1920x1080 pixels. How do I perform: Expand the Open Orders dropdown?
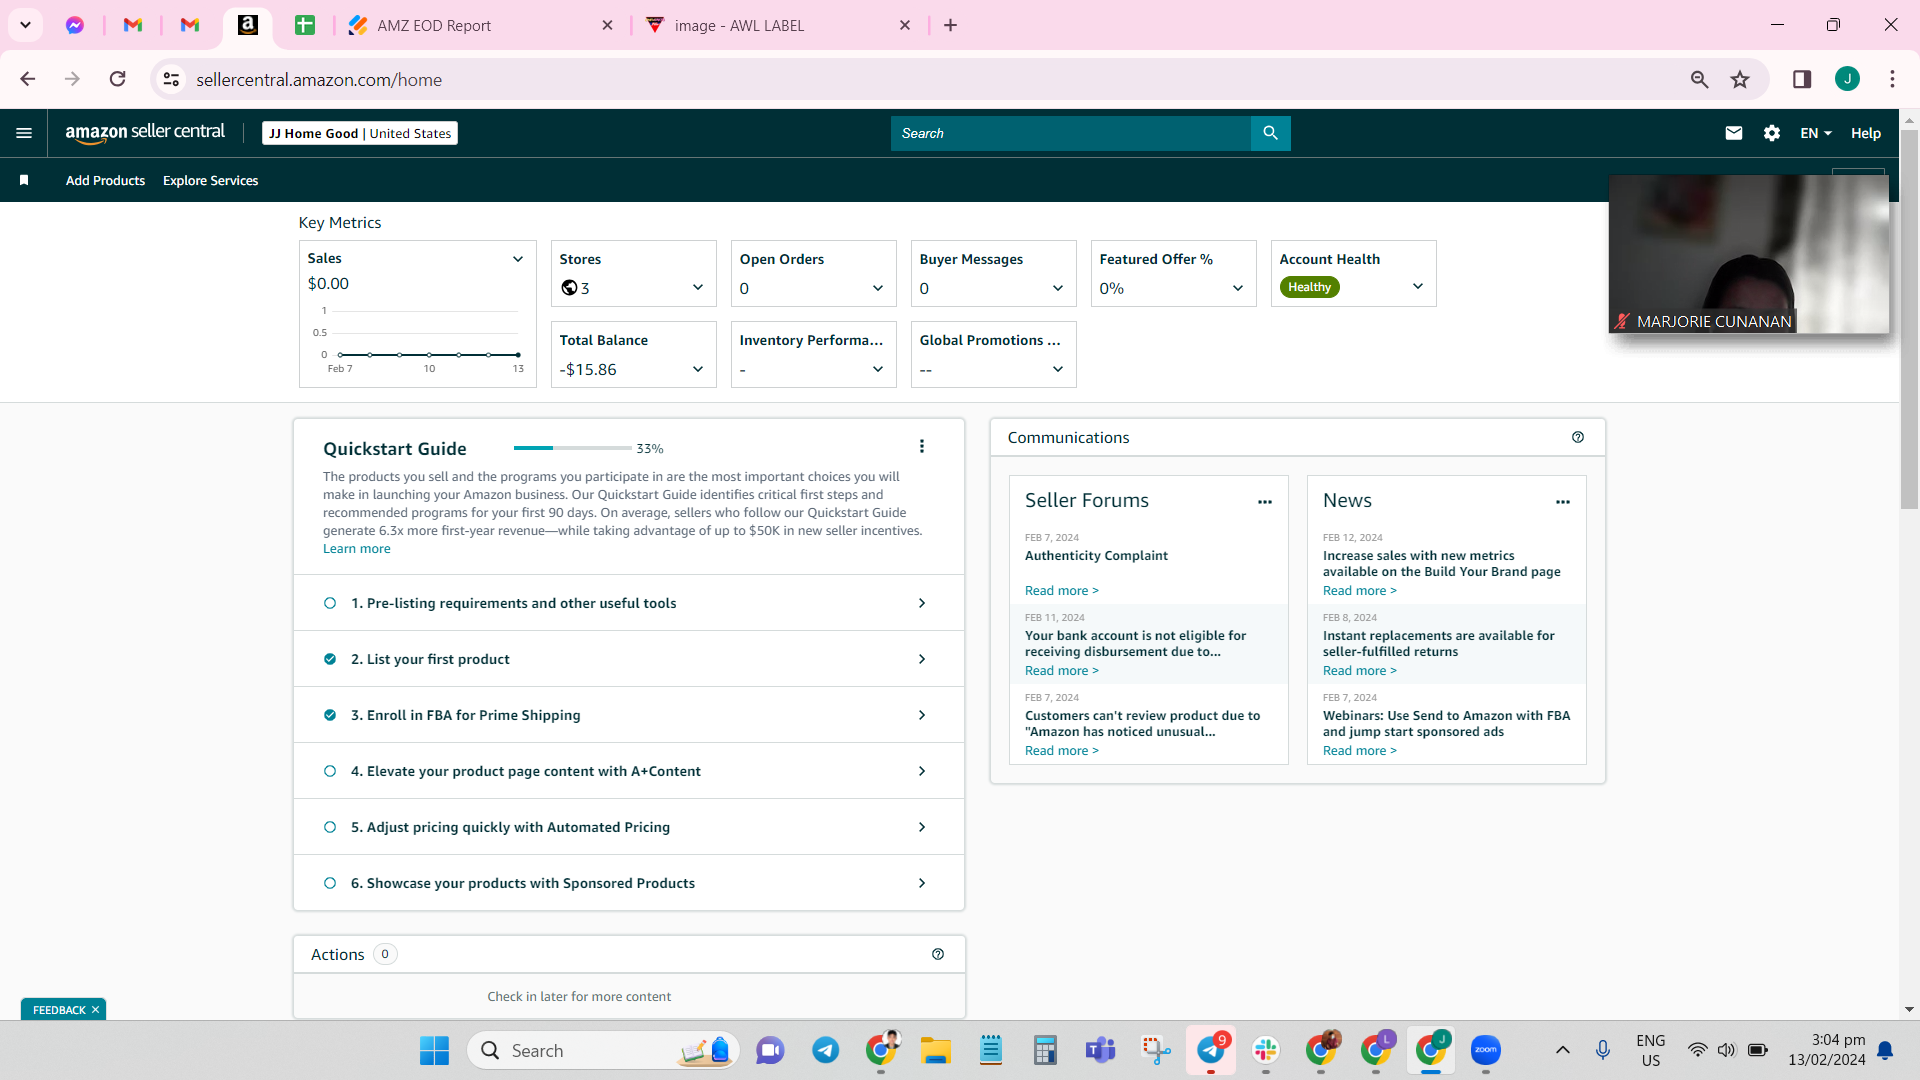[878, 288]
